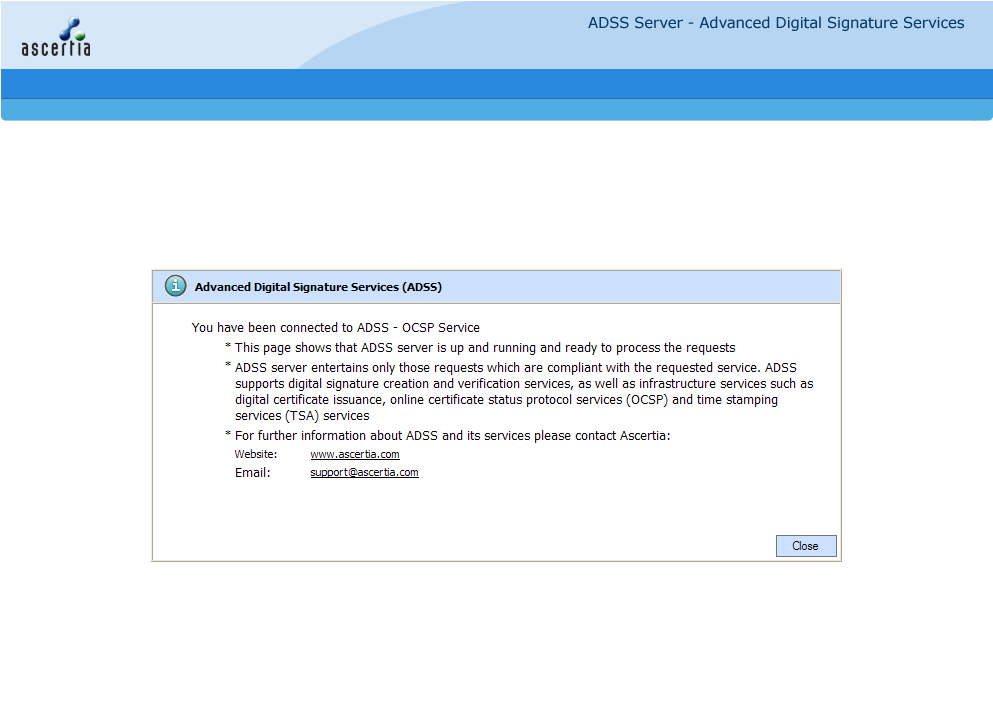Viewport: 993px width, 716px height.
Task: Open the www.ascertia.com website link
Action: [x=354, y=454]
